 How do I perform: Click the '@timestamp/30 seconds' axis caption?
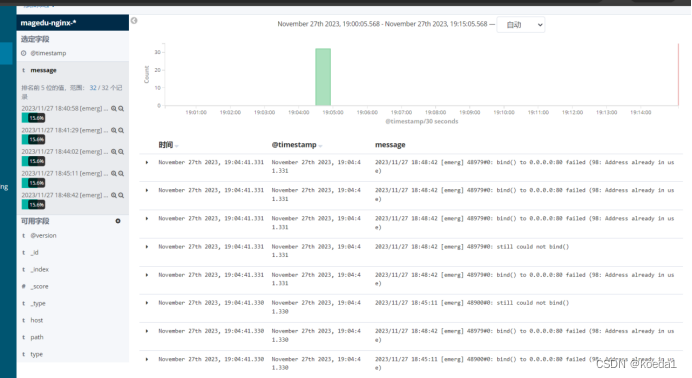coord(422,121)
